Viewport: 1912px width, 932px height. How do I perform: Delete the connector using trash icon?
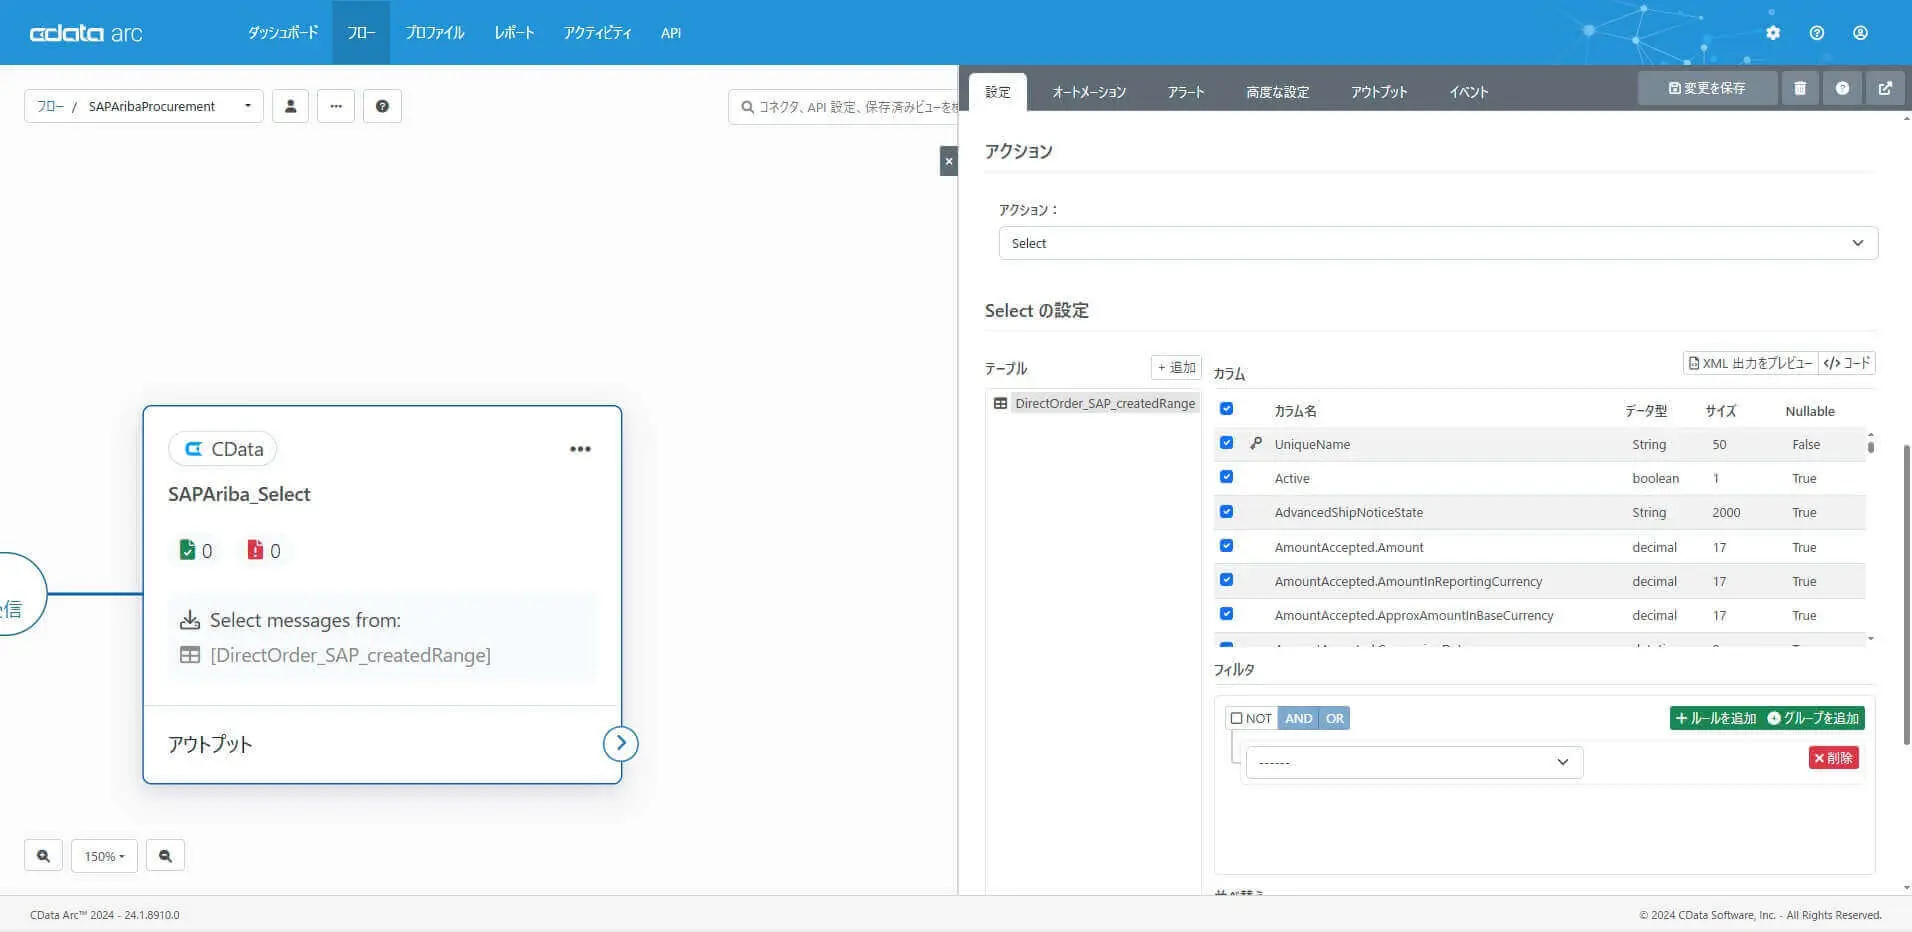pos(1800,88)
